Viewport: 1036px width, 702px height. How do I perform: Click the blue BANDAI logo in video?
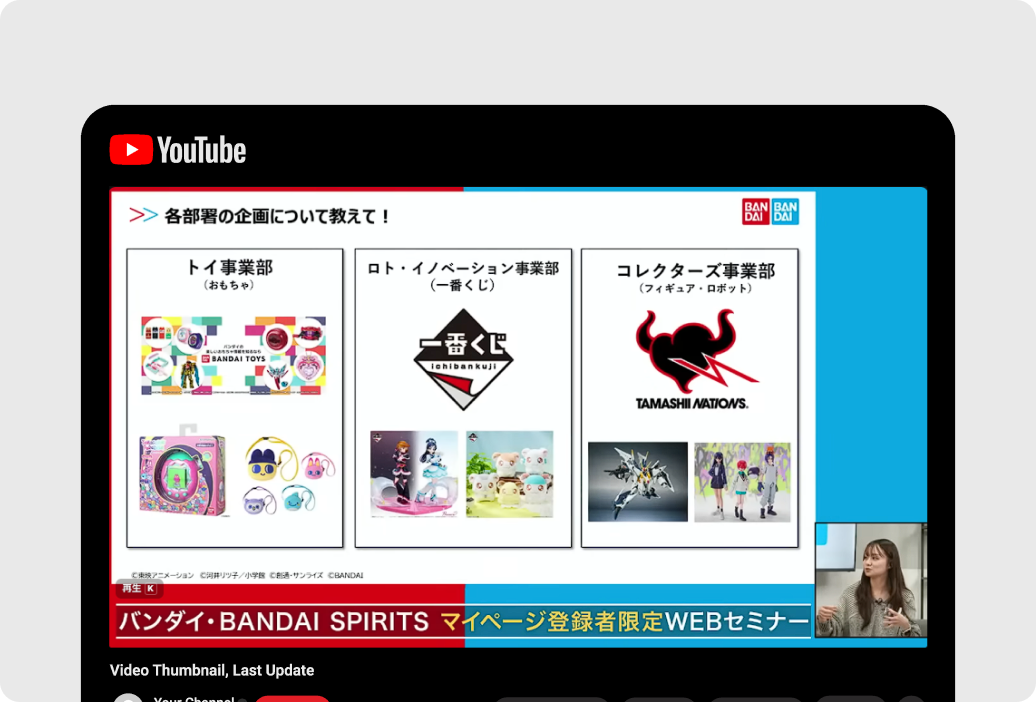tap(785, 212)
